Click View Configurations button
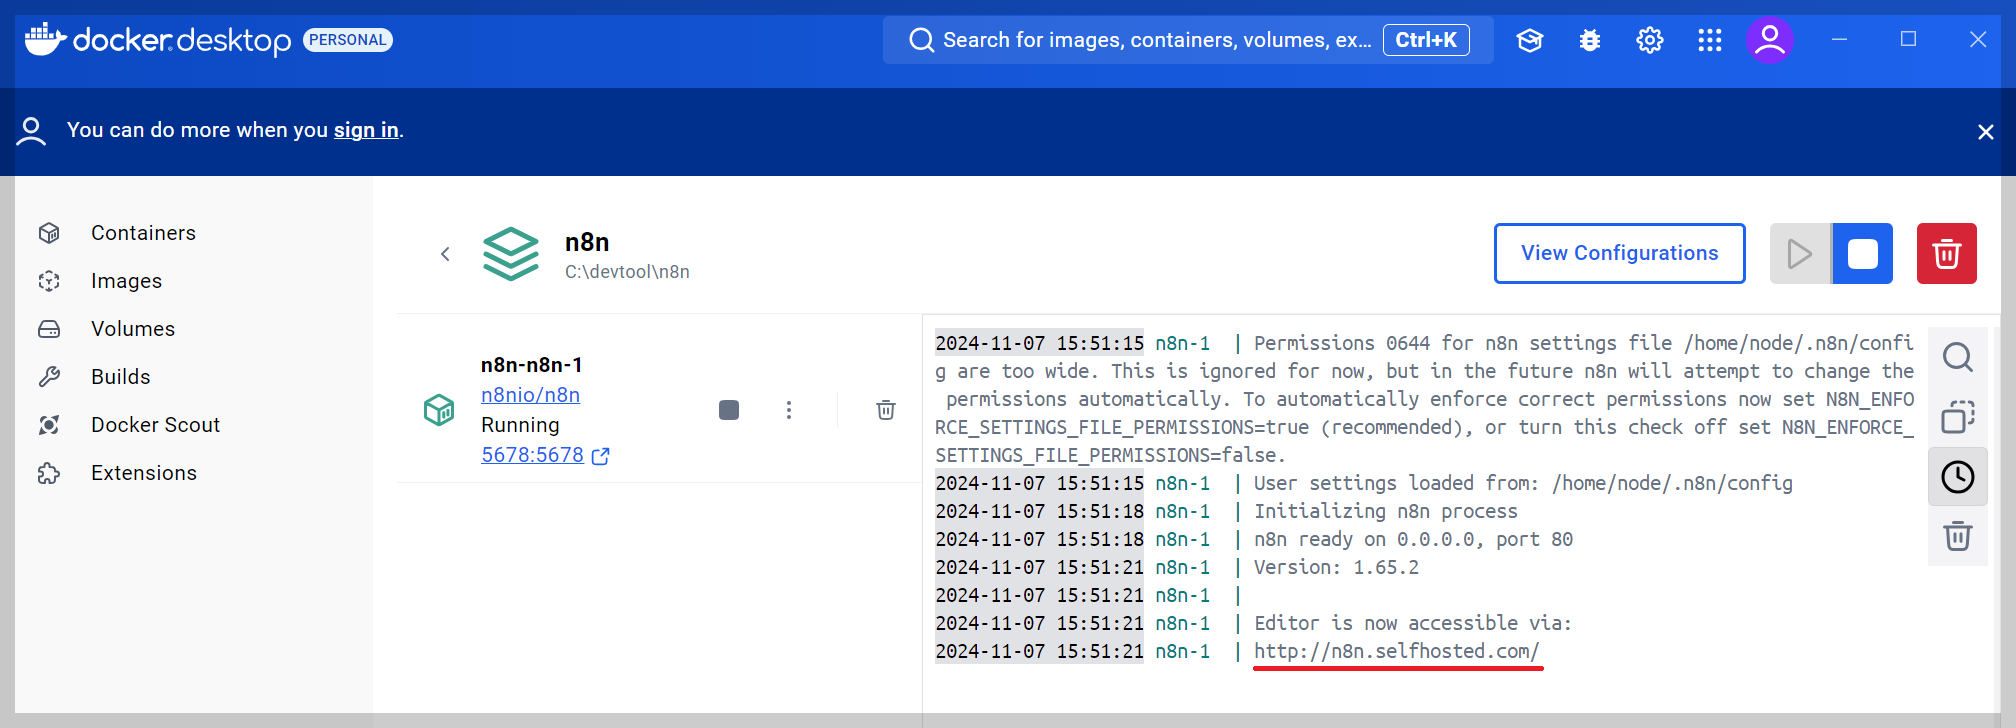Image resolution: width=2016 pixels, height=728 pixels. 1620,253
